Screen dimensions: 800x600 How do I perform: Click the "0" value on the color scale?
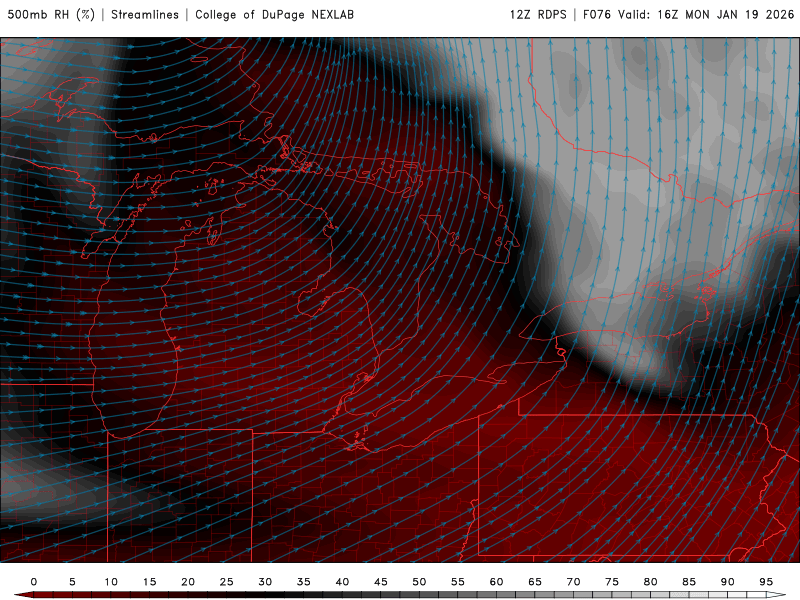pyautogui.click(x=34, y=582)
